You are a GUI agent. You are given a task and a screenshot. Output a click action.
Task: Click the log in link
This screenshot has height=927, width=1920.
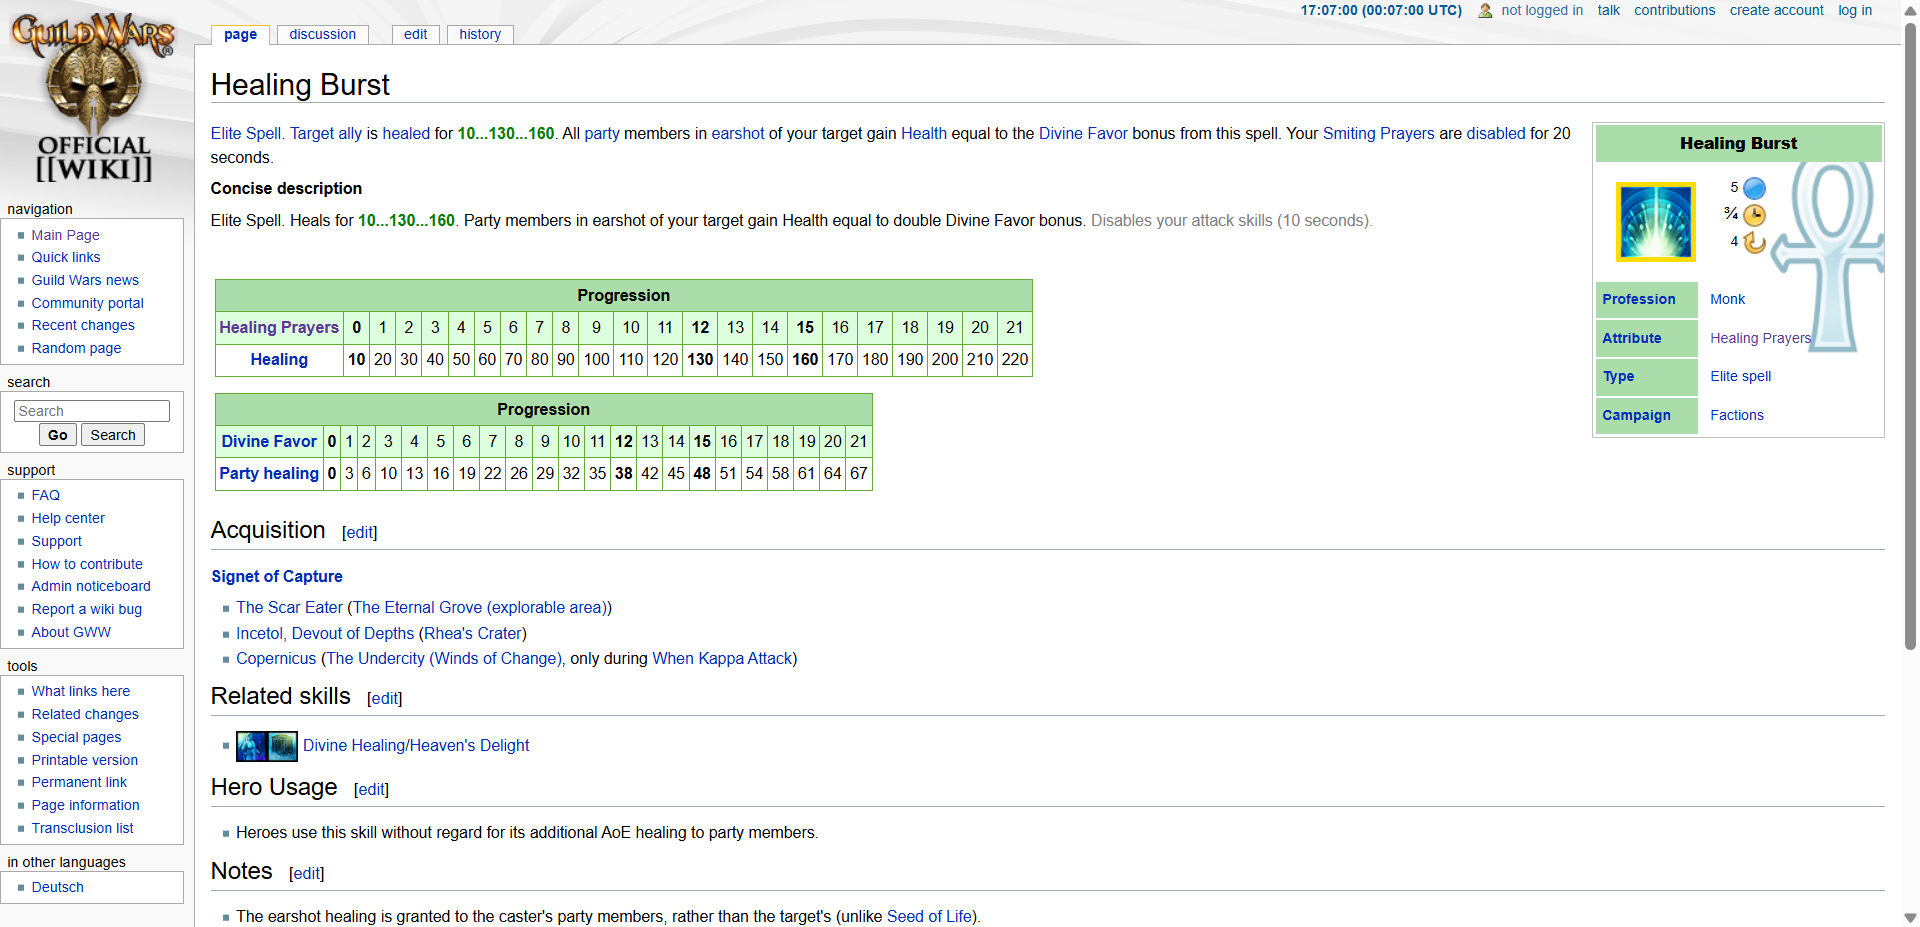click(1854, 10)
